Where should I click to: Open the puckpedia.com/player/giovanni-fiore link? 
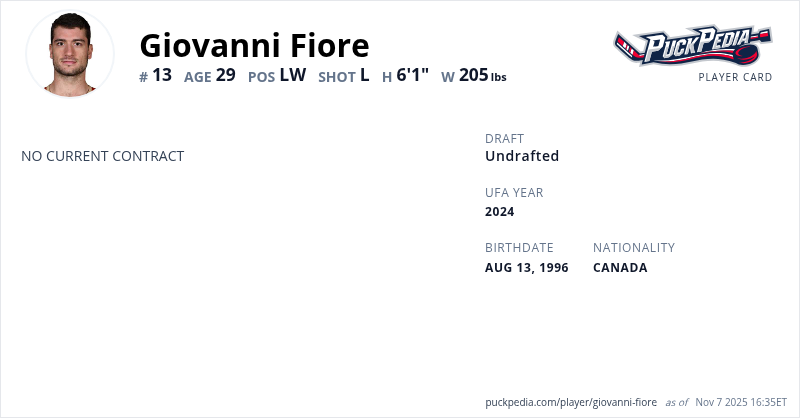coord(571,402)
